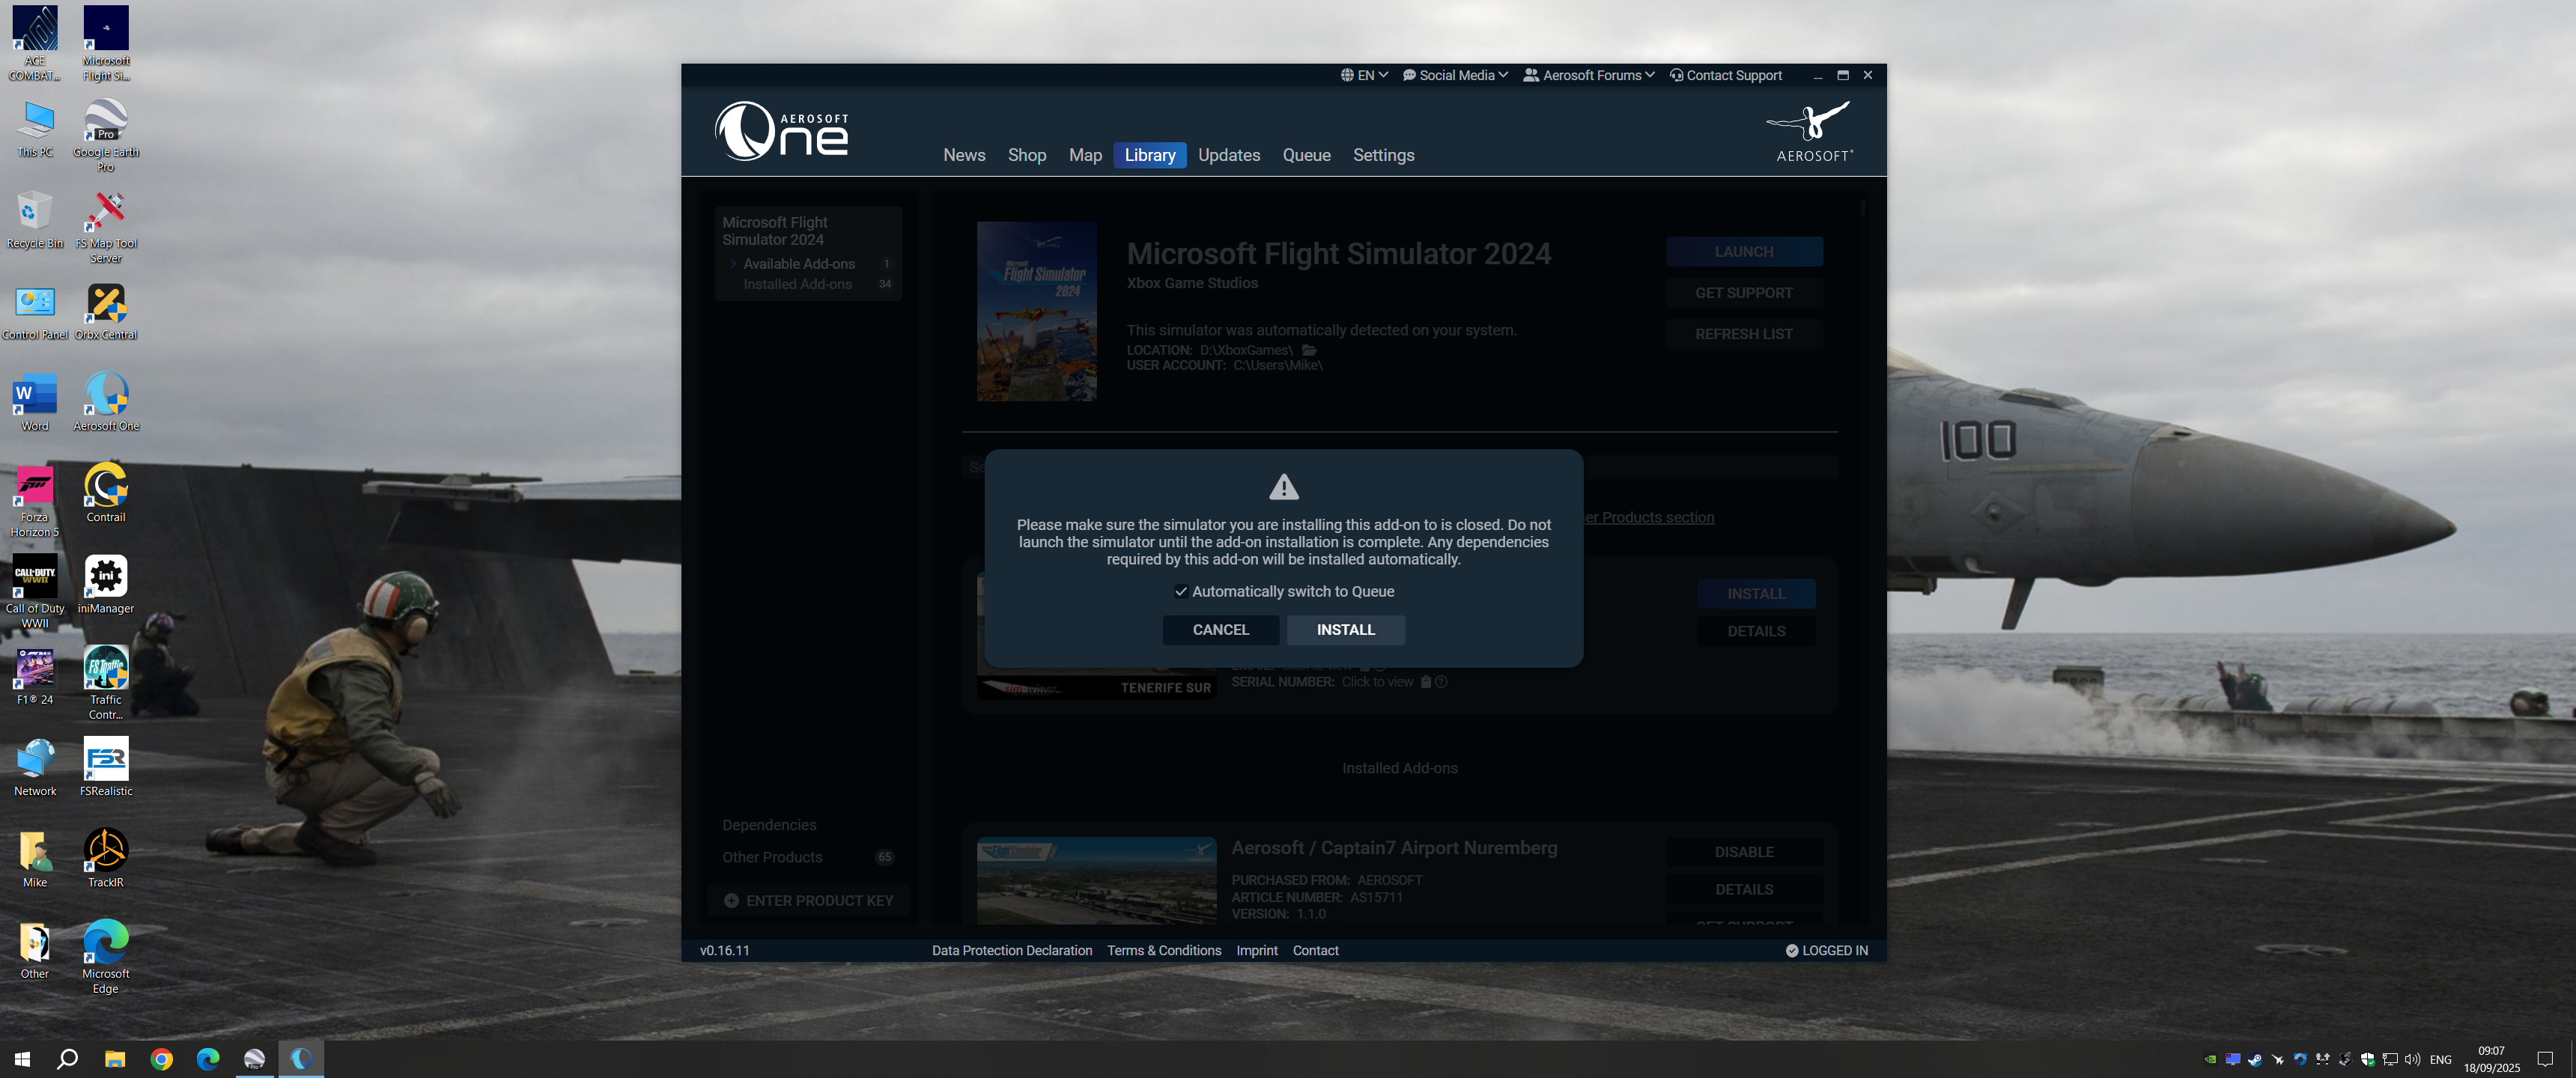
Task: Open Control Panel desktop icon
Action: pyautogui.click(x=35, y=311)
